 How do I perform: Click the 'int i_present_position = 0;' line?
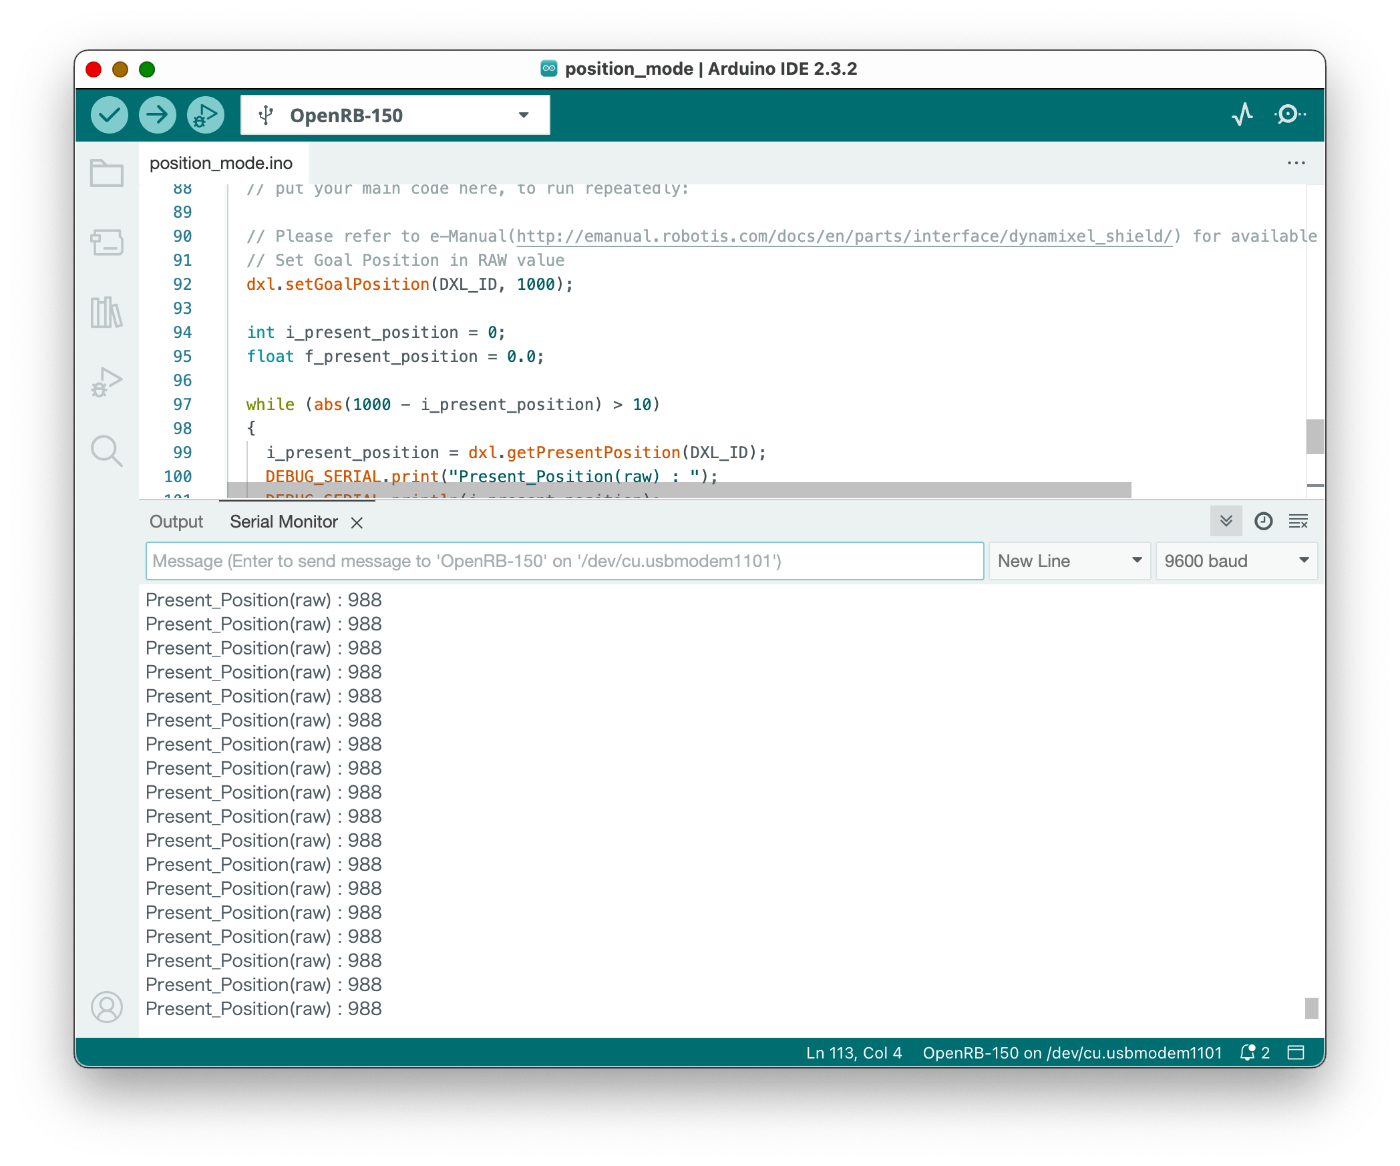point(376,332)
